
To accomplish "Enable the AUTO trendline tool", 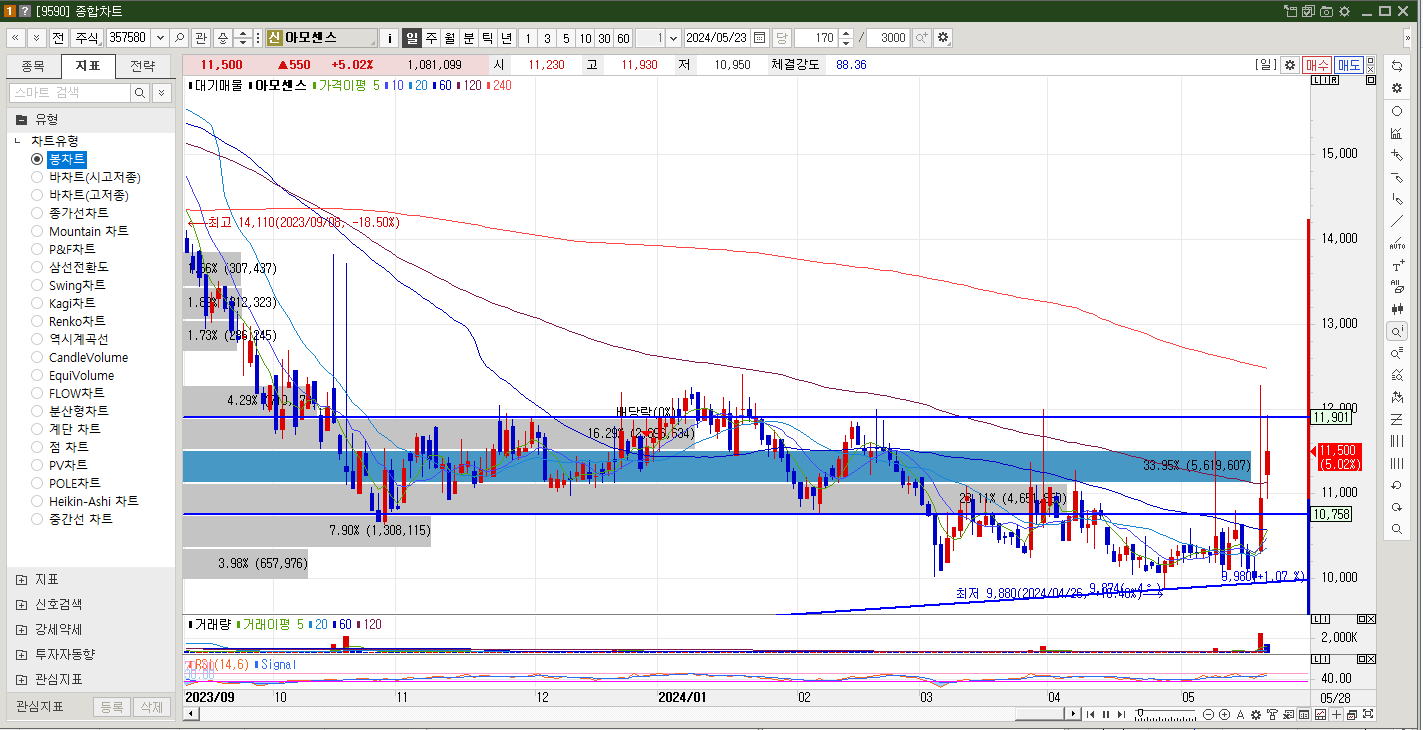I will coord(1397,243).
